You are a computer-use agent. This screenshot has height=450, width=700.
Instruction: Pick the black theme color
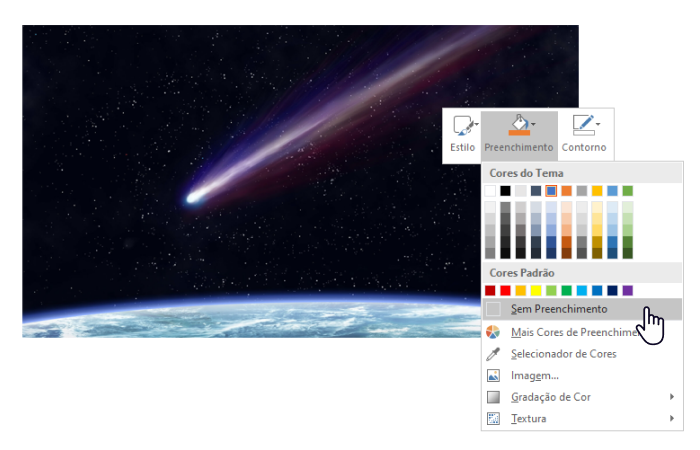point(505,191)
